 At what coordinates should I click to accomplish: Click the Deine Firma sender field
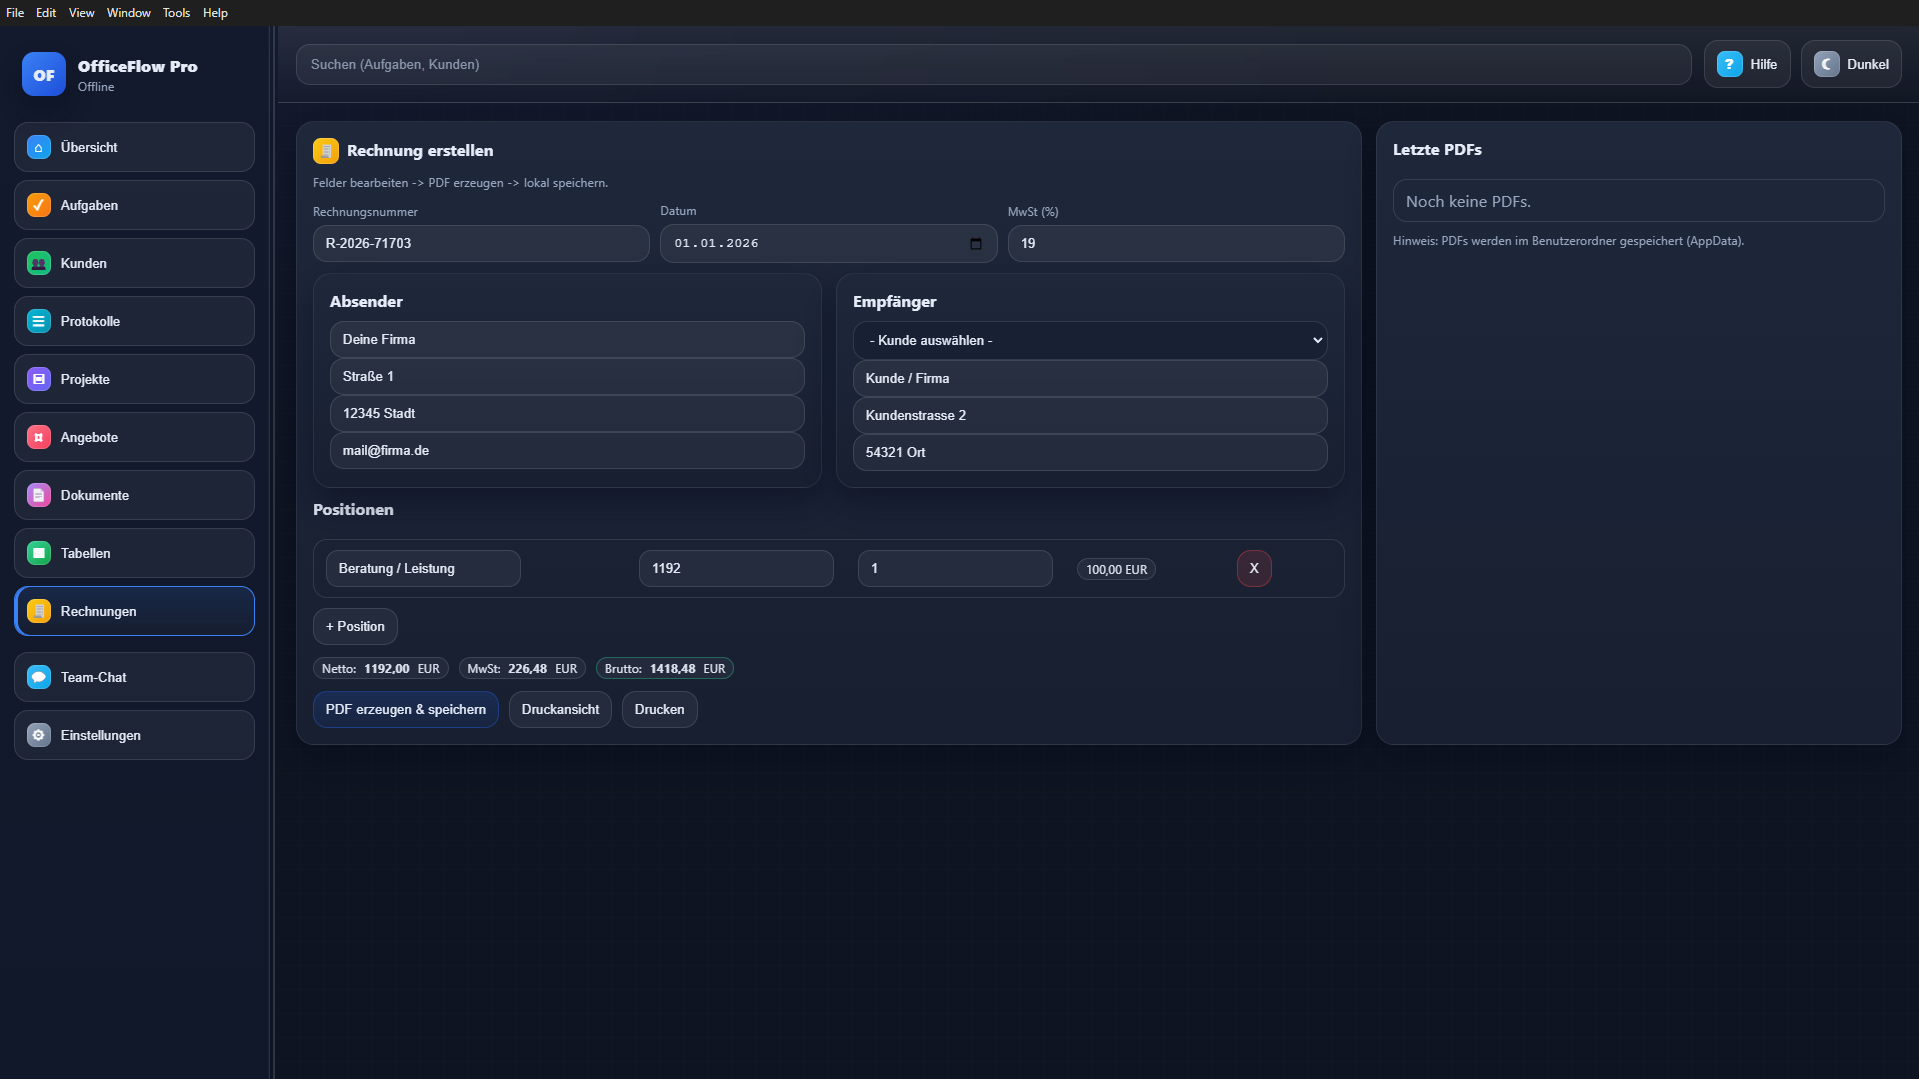pos(567,339)
